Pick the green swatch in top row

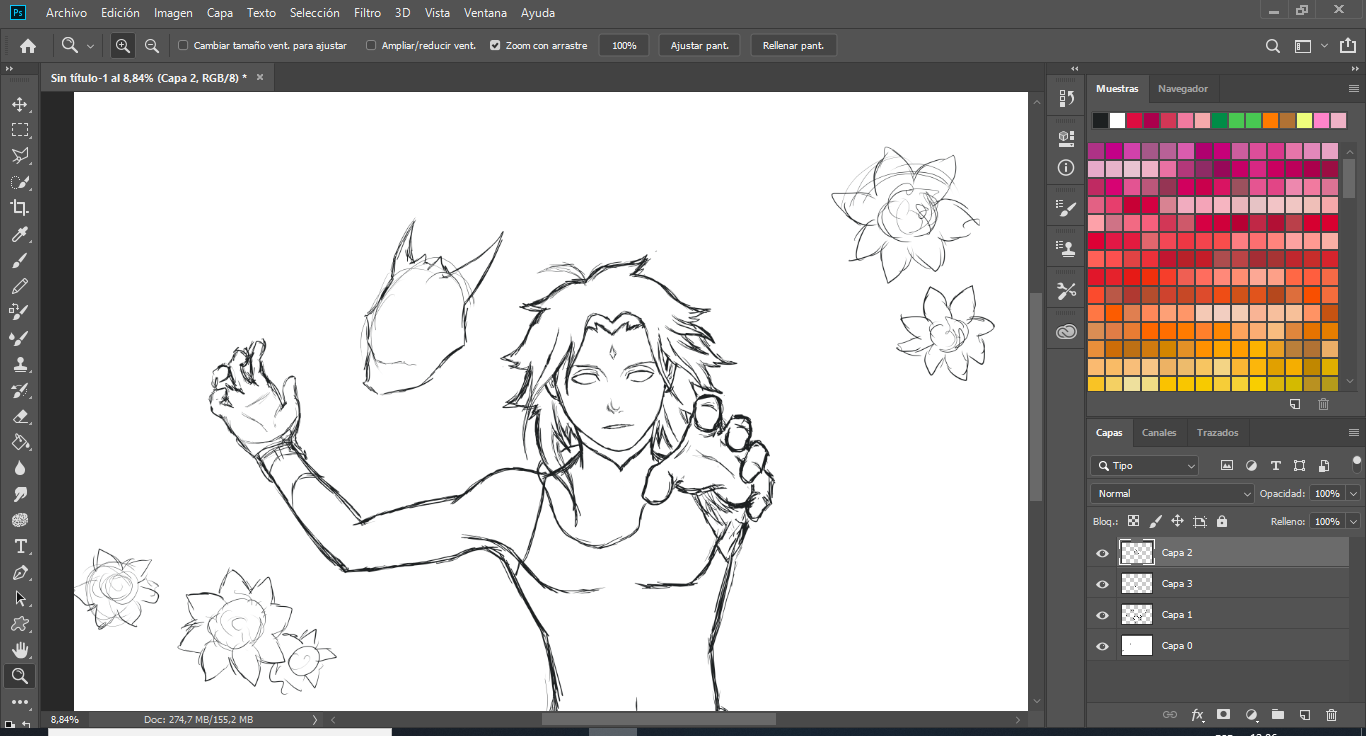point(1219,120)
